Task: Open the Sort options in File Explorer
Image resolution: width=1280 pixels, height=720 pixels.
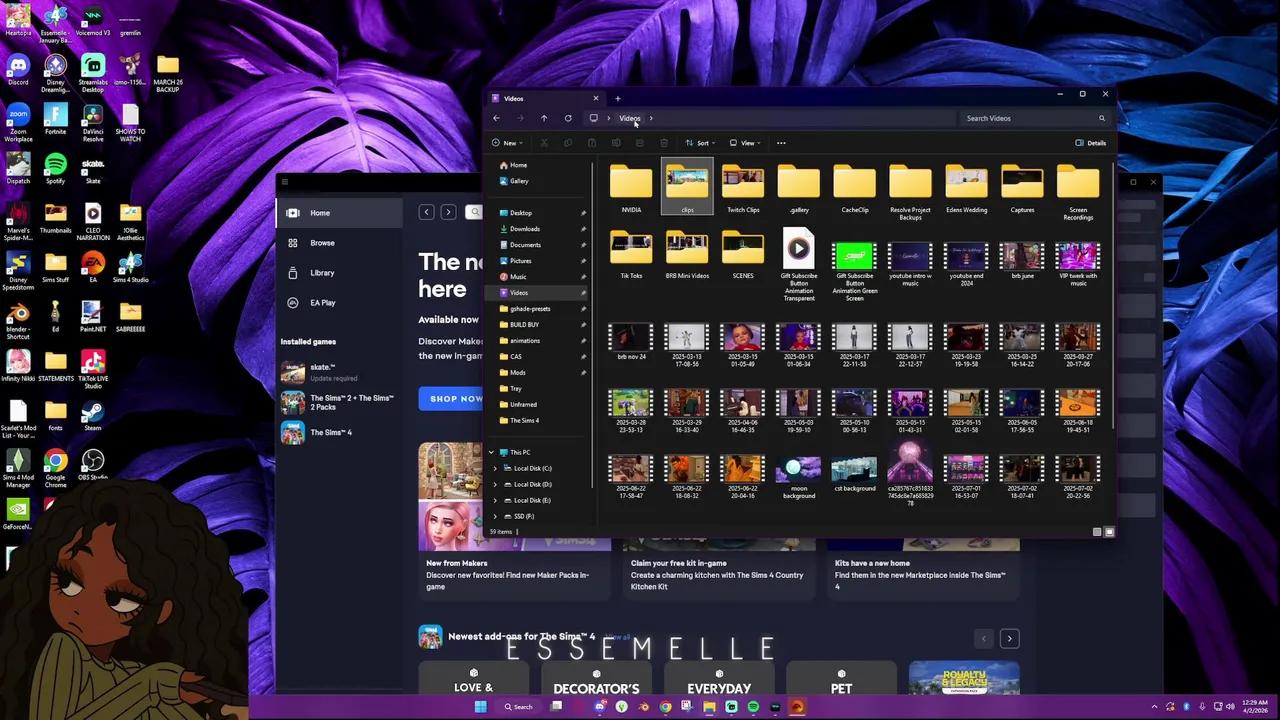Action: point(701,143)
